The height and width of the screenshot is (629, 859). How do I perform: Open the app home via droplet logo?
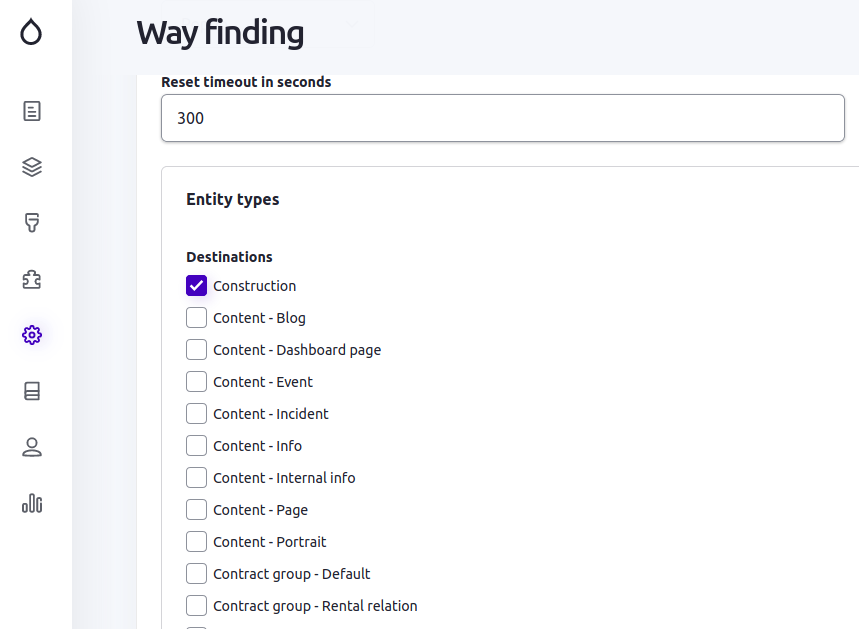(31, 32)
